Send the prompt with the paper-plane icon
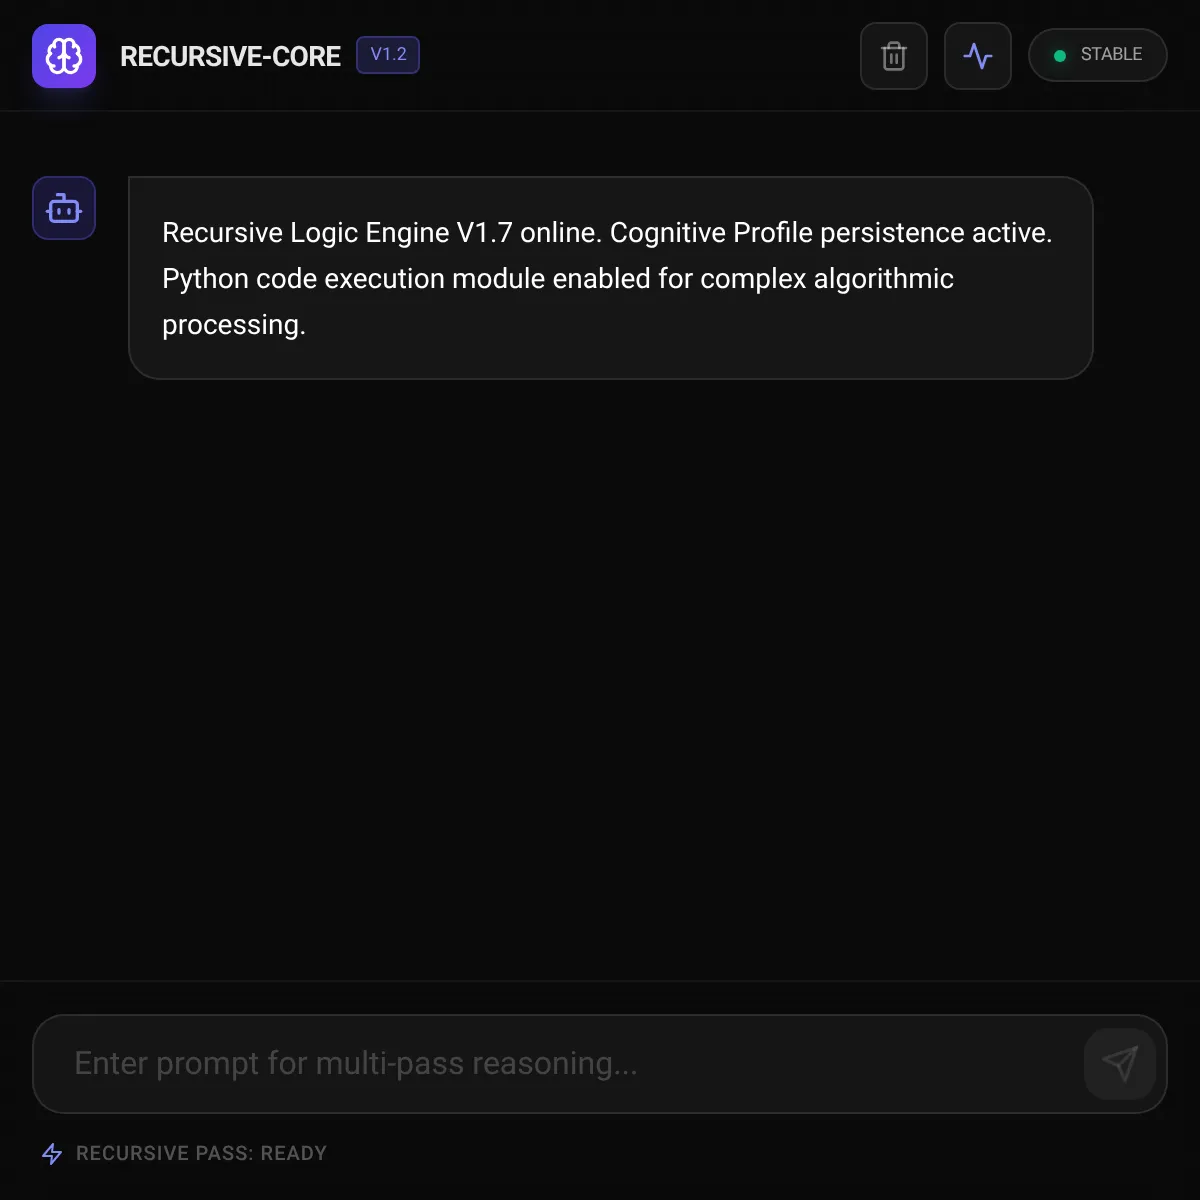1200x1200 pixels. click(1120, 1064)
